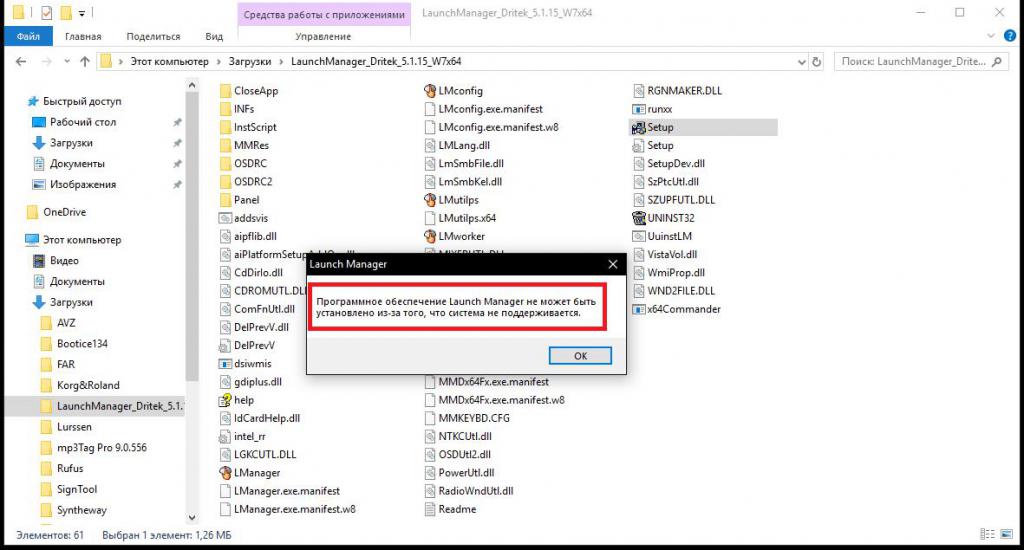
Task: Click Загрузки in the address path
Action: coord(249,61)
